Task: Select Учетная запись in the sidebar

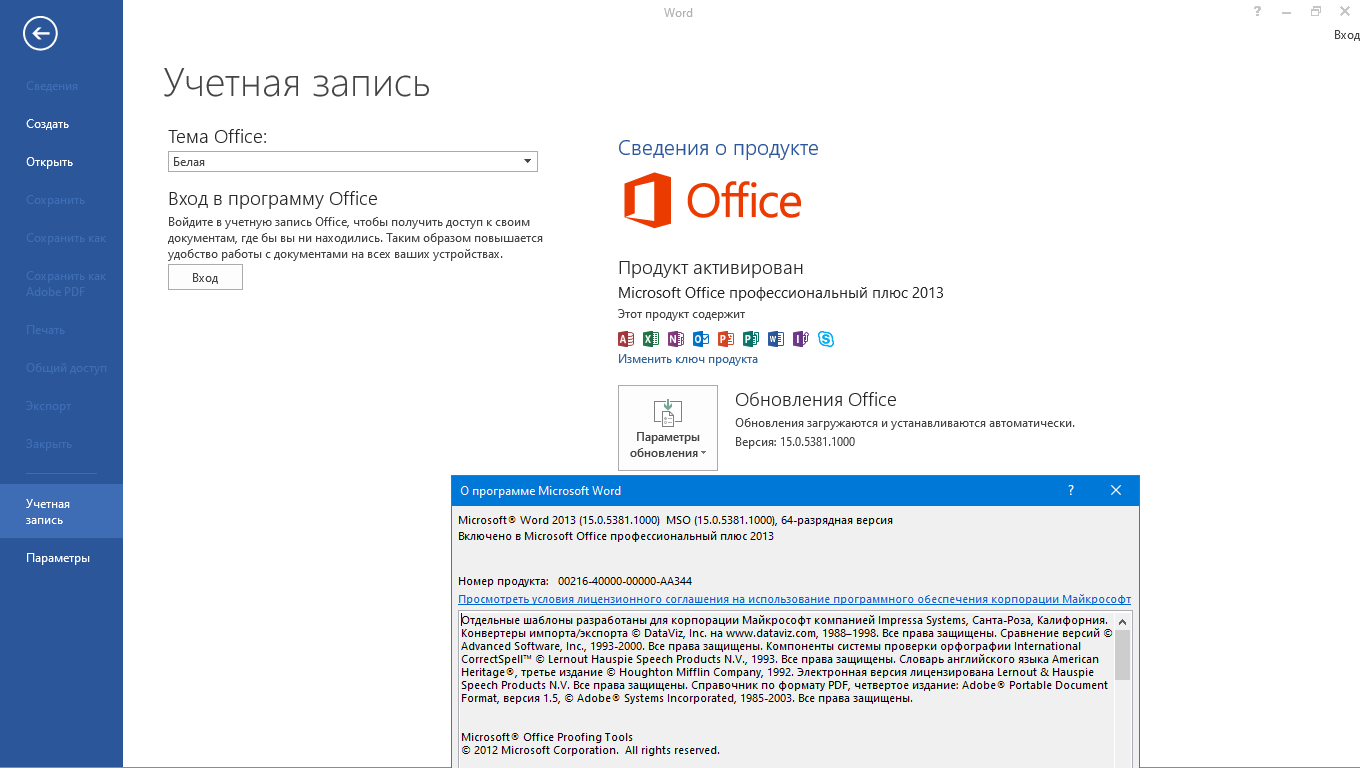Action: point(61,512)
